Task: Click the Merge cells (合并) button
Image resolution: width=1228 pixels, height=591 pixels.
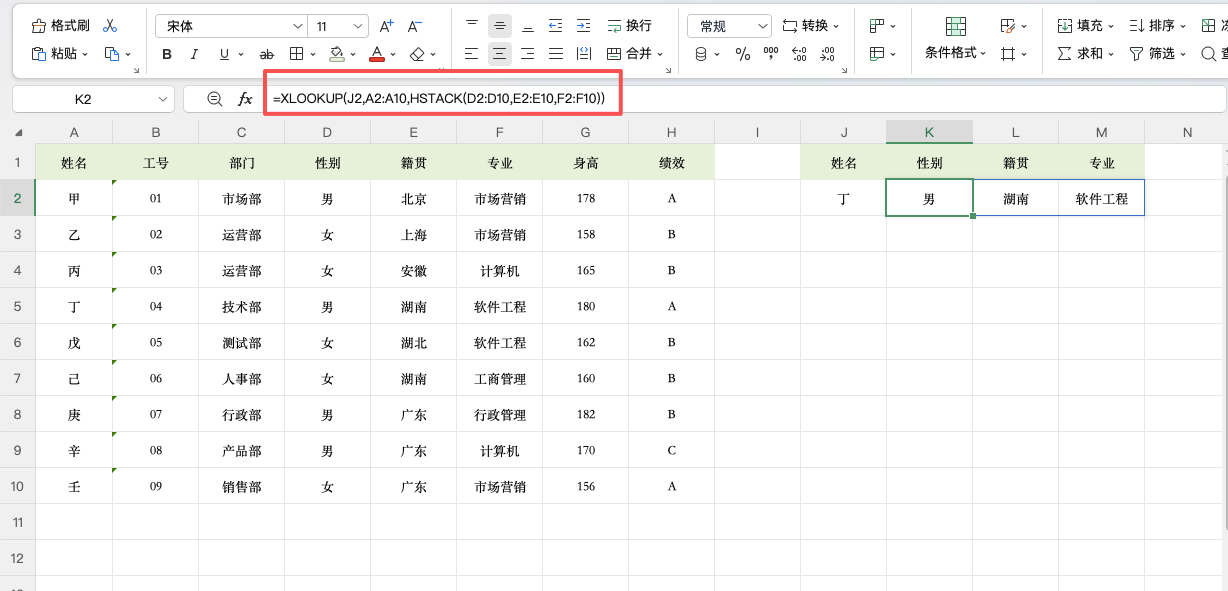Action: click(634, 54)
